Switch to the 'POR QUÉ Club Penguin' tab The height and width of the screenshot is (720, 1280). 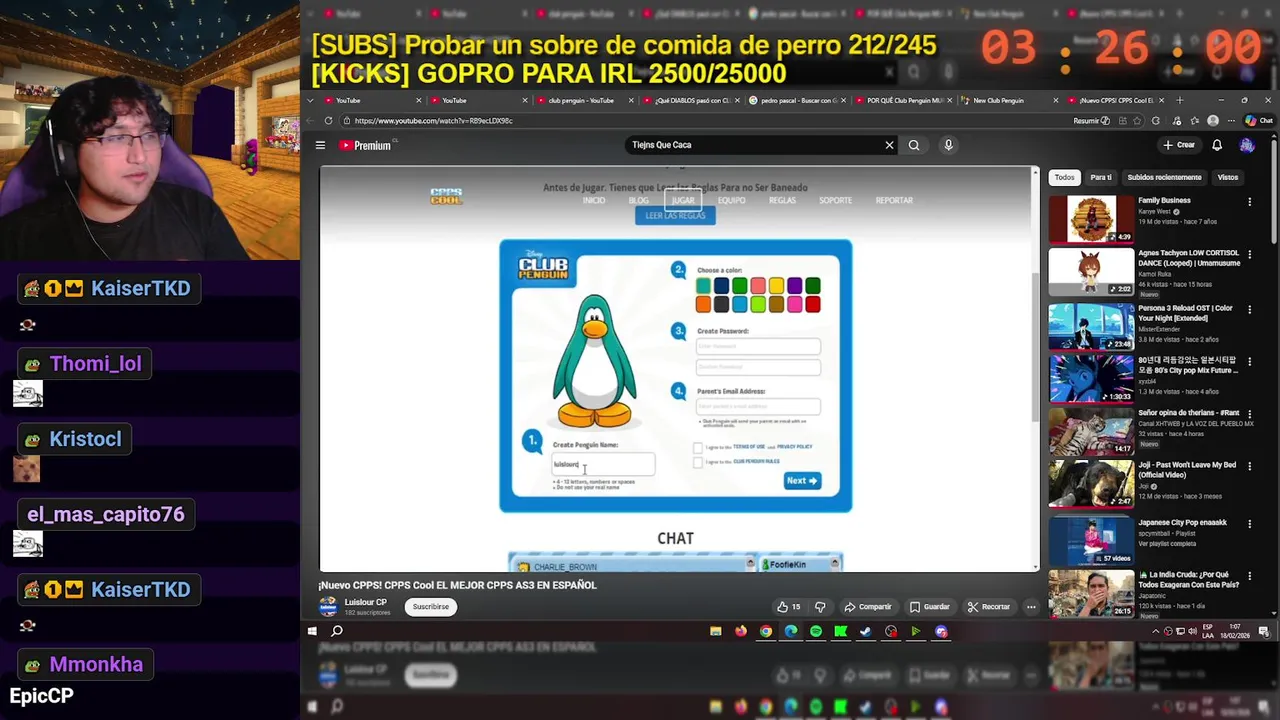(905, 100)
